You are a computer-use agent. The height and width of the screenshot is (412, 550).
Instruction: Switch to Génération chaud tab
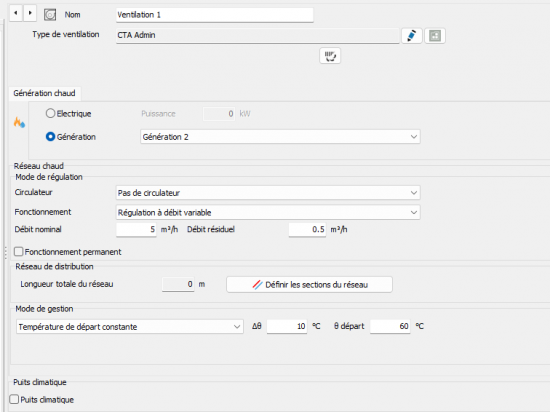(x=44, y=93)
